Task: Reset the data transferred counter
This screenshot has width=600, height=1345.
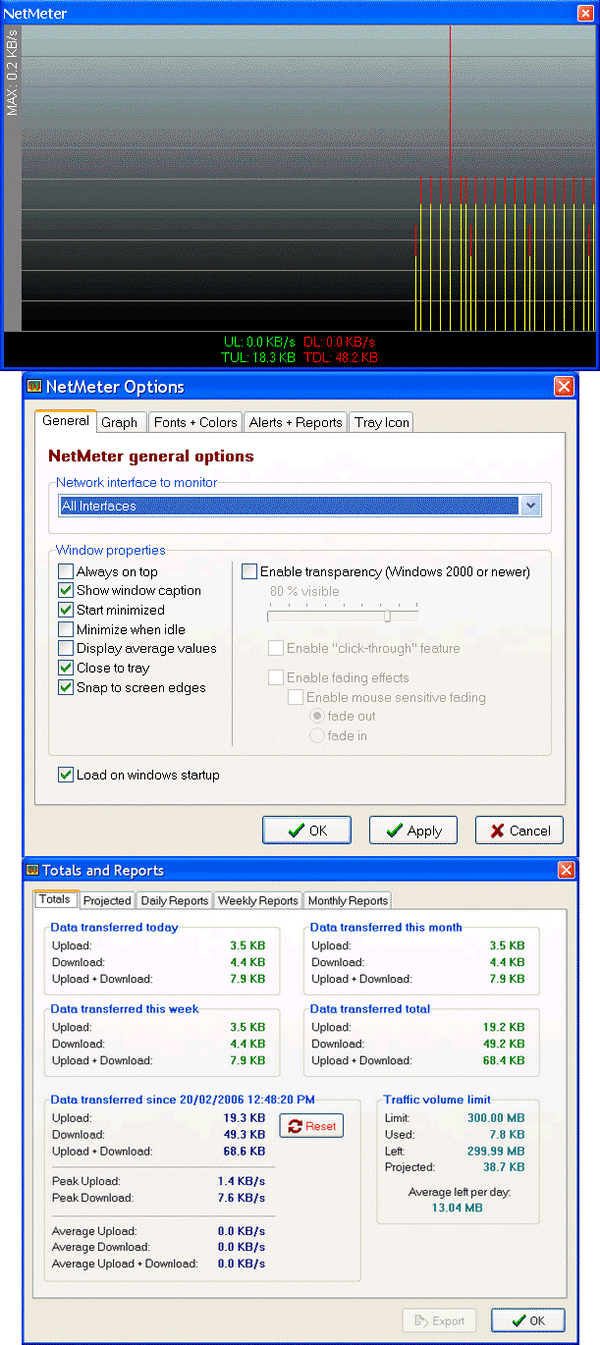Action: 311,1126
